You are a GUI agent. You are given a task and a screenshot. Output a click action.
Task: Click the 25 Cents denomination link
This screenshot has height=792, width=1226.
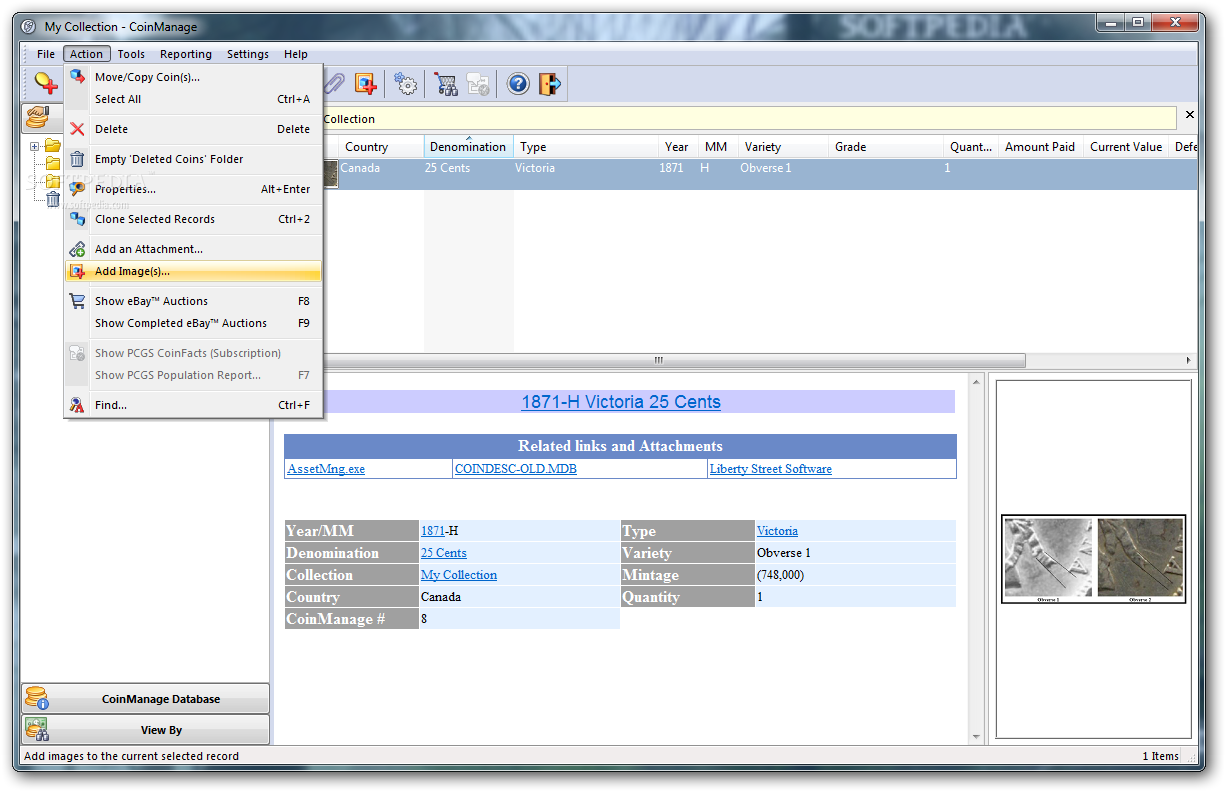tap(444, 553)
